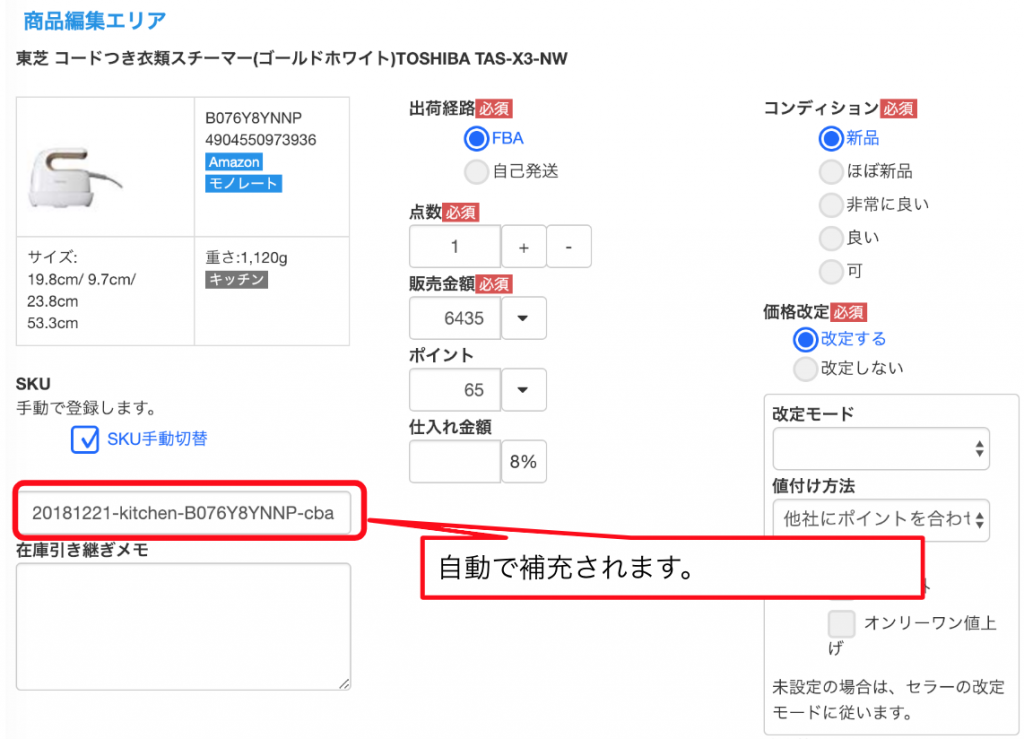Click the 点数 quantity input field
The height and width of the screenshot is (739, 1024).
[455, 247]
